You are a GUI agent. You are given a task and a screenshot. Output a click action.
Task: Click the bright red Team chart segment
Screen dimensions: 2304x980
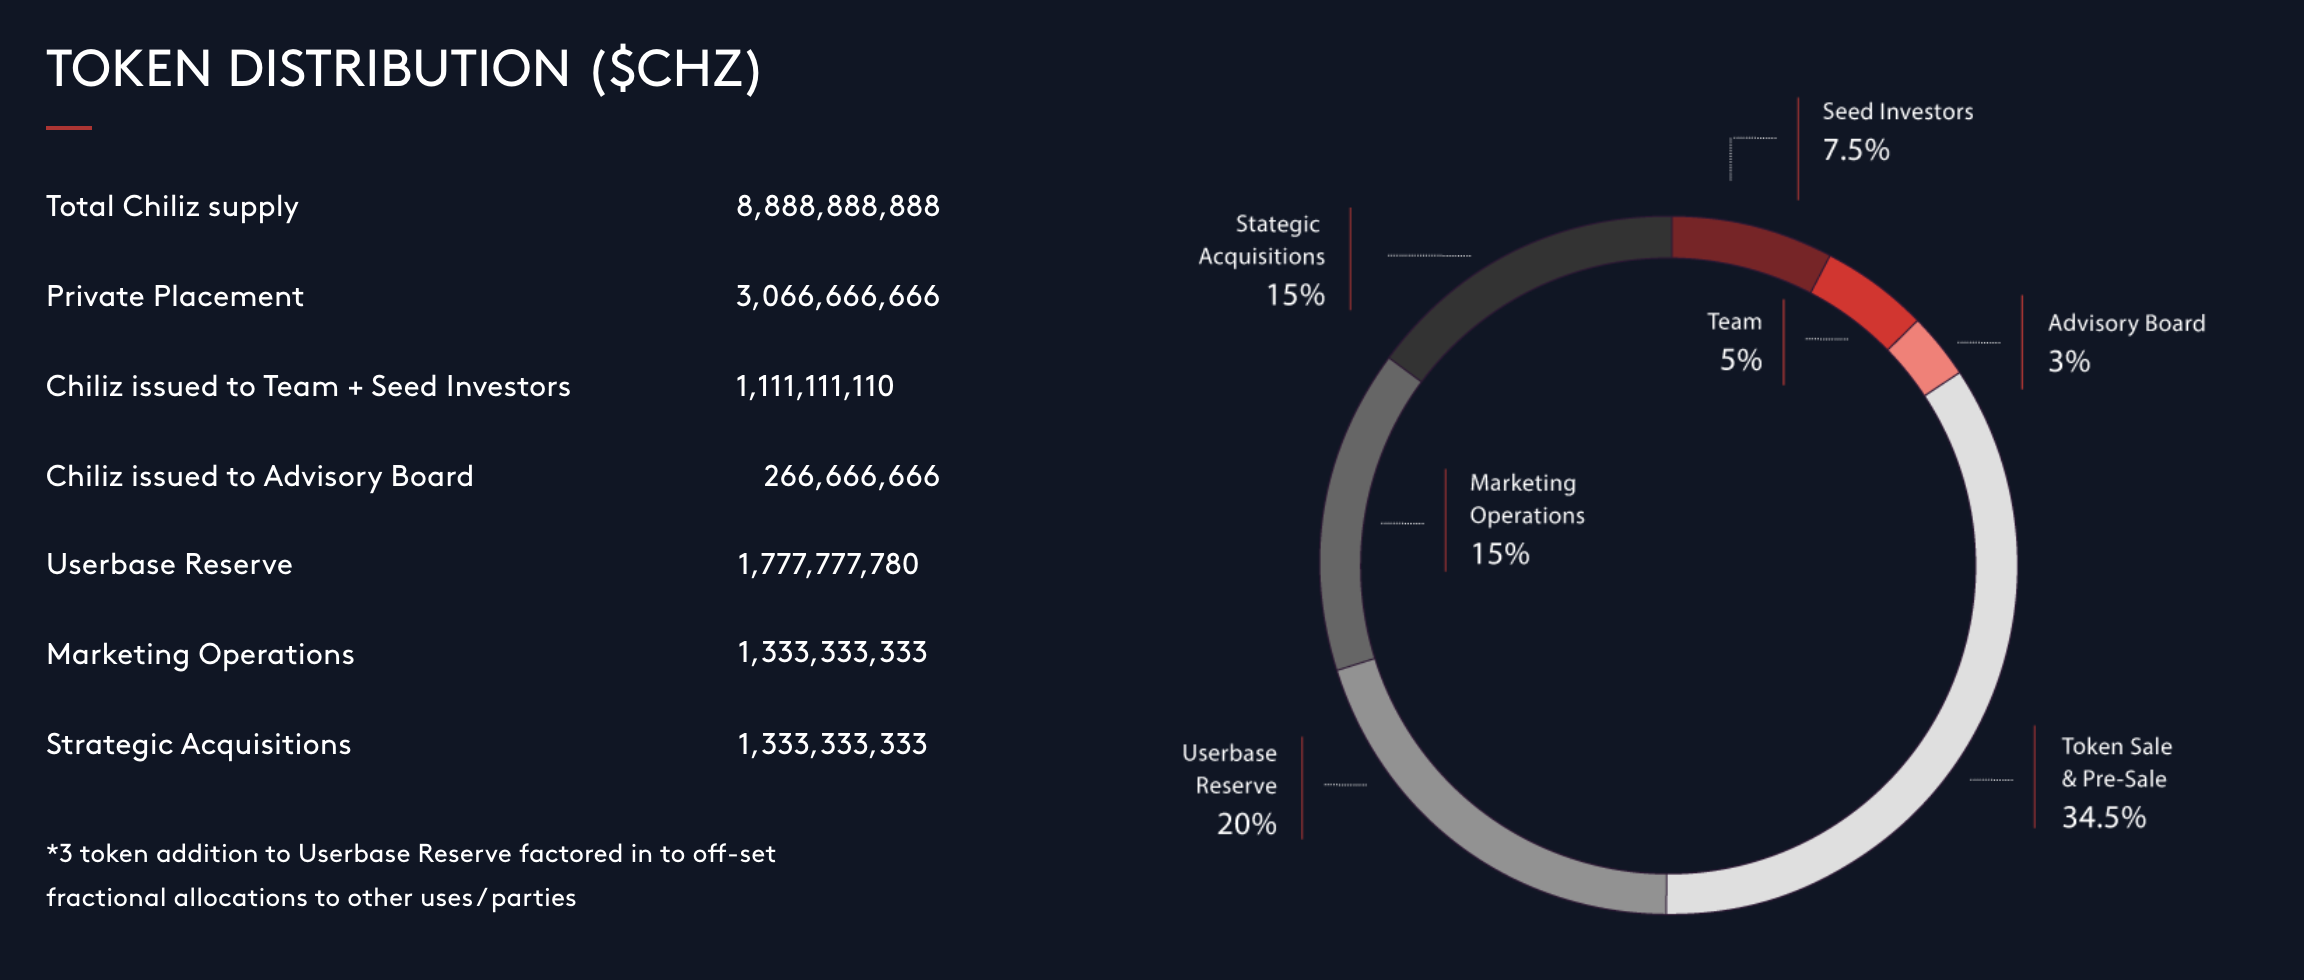click(x=1862, y=301)
